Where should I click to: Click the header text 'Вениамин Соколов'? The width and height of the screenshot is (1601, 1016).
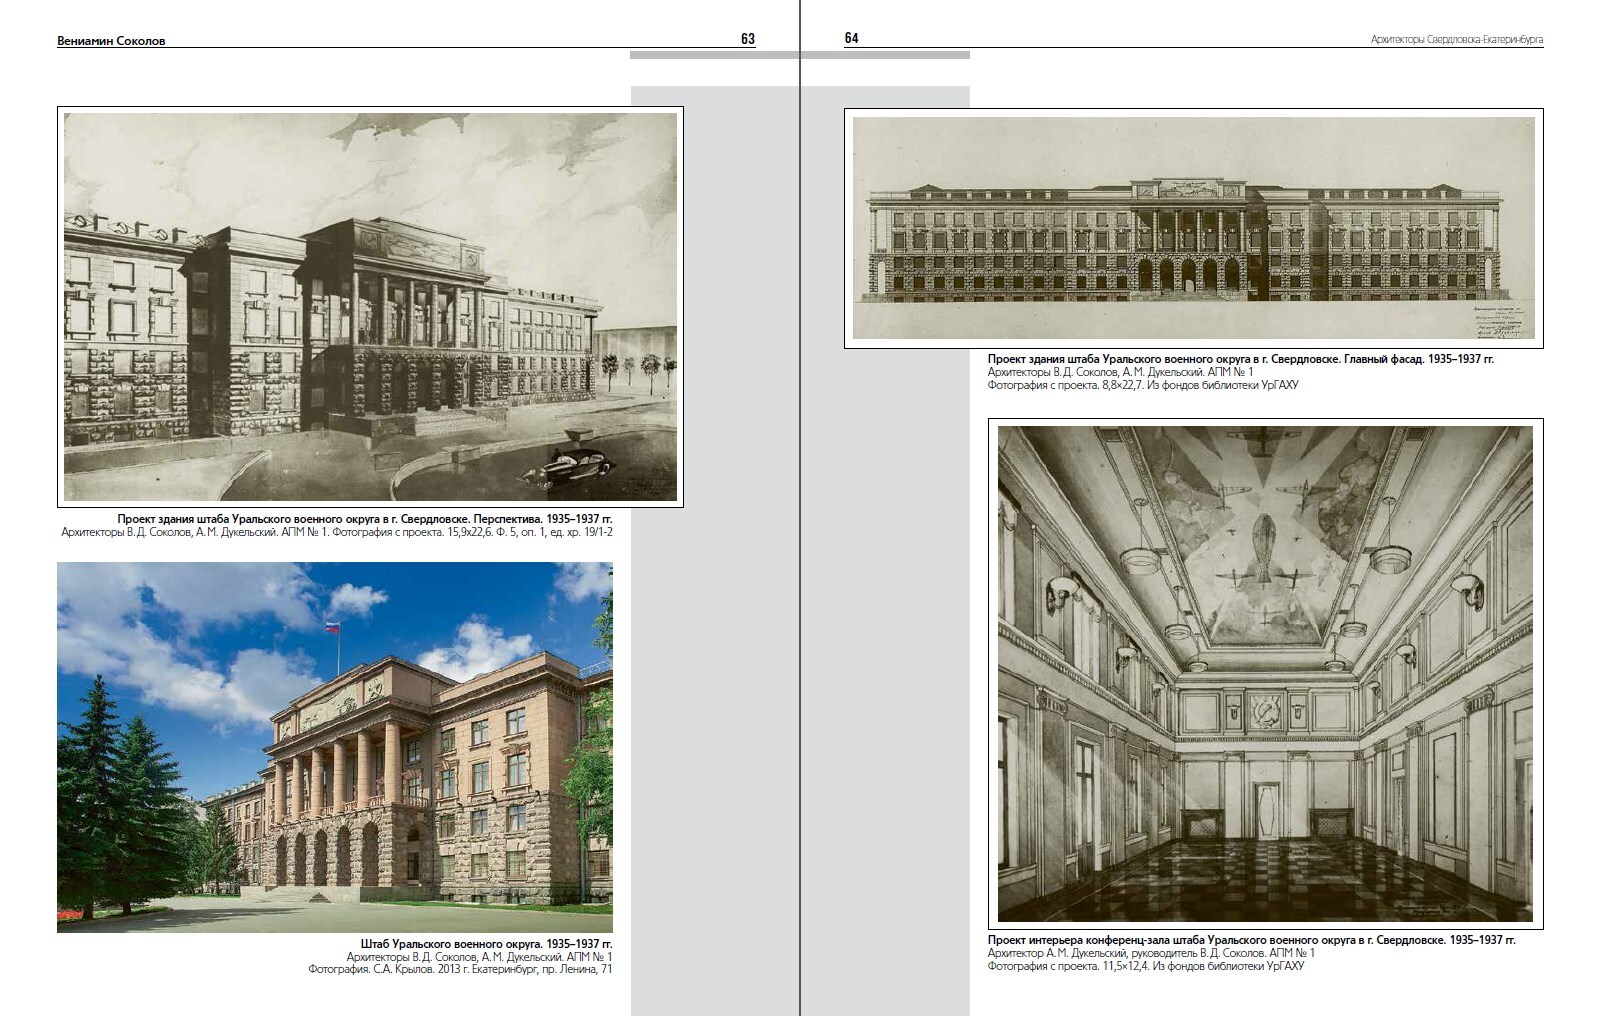pos(111,41)
